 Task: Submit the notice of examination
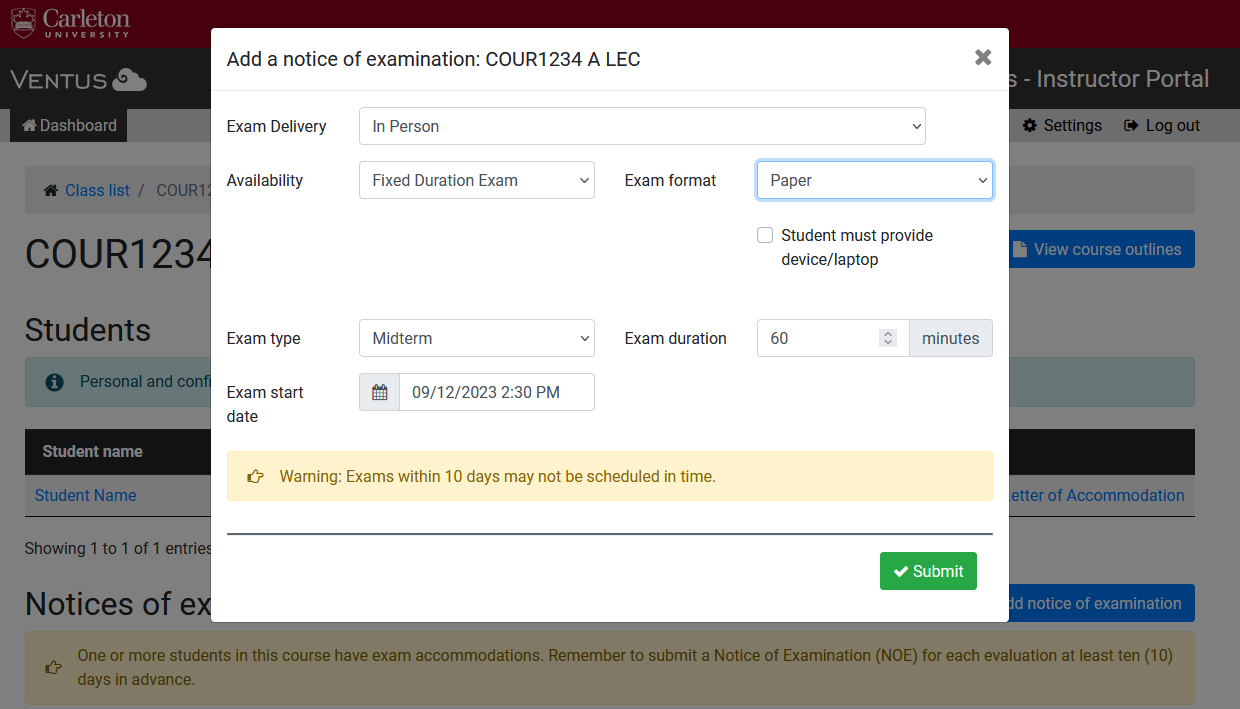tap(928, 570)
